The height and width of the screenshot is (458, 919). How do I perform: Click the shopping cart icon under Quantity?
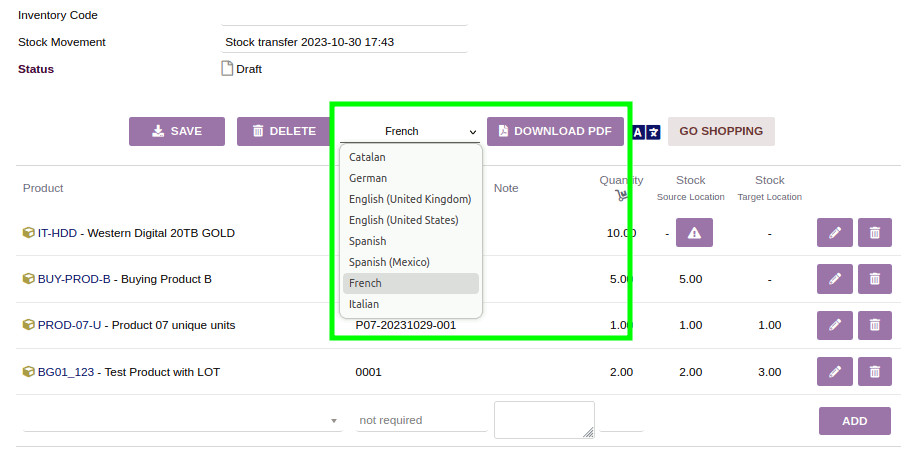[621, 196]
